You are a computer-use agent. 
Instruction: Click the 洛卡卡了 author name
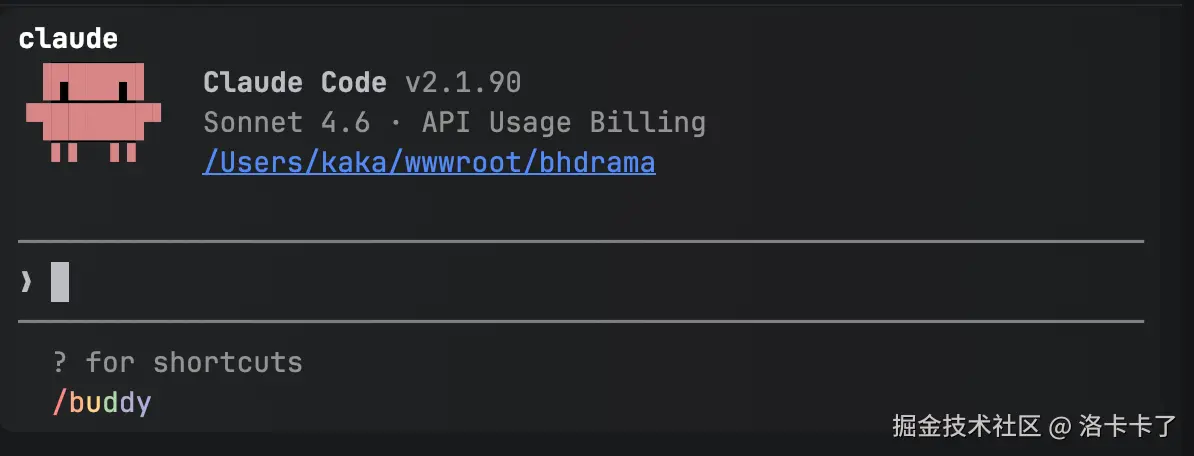(x=1129, y=427)
